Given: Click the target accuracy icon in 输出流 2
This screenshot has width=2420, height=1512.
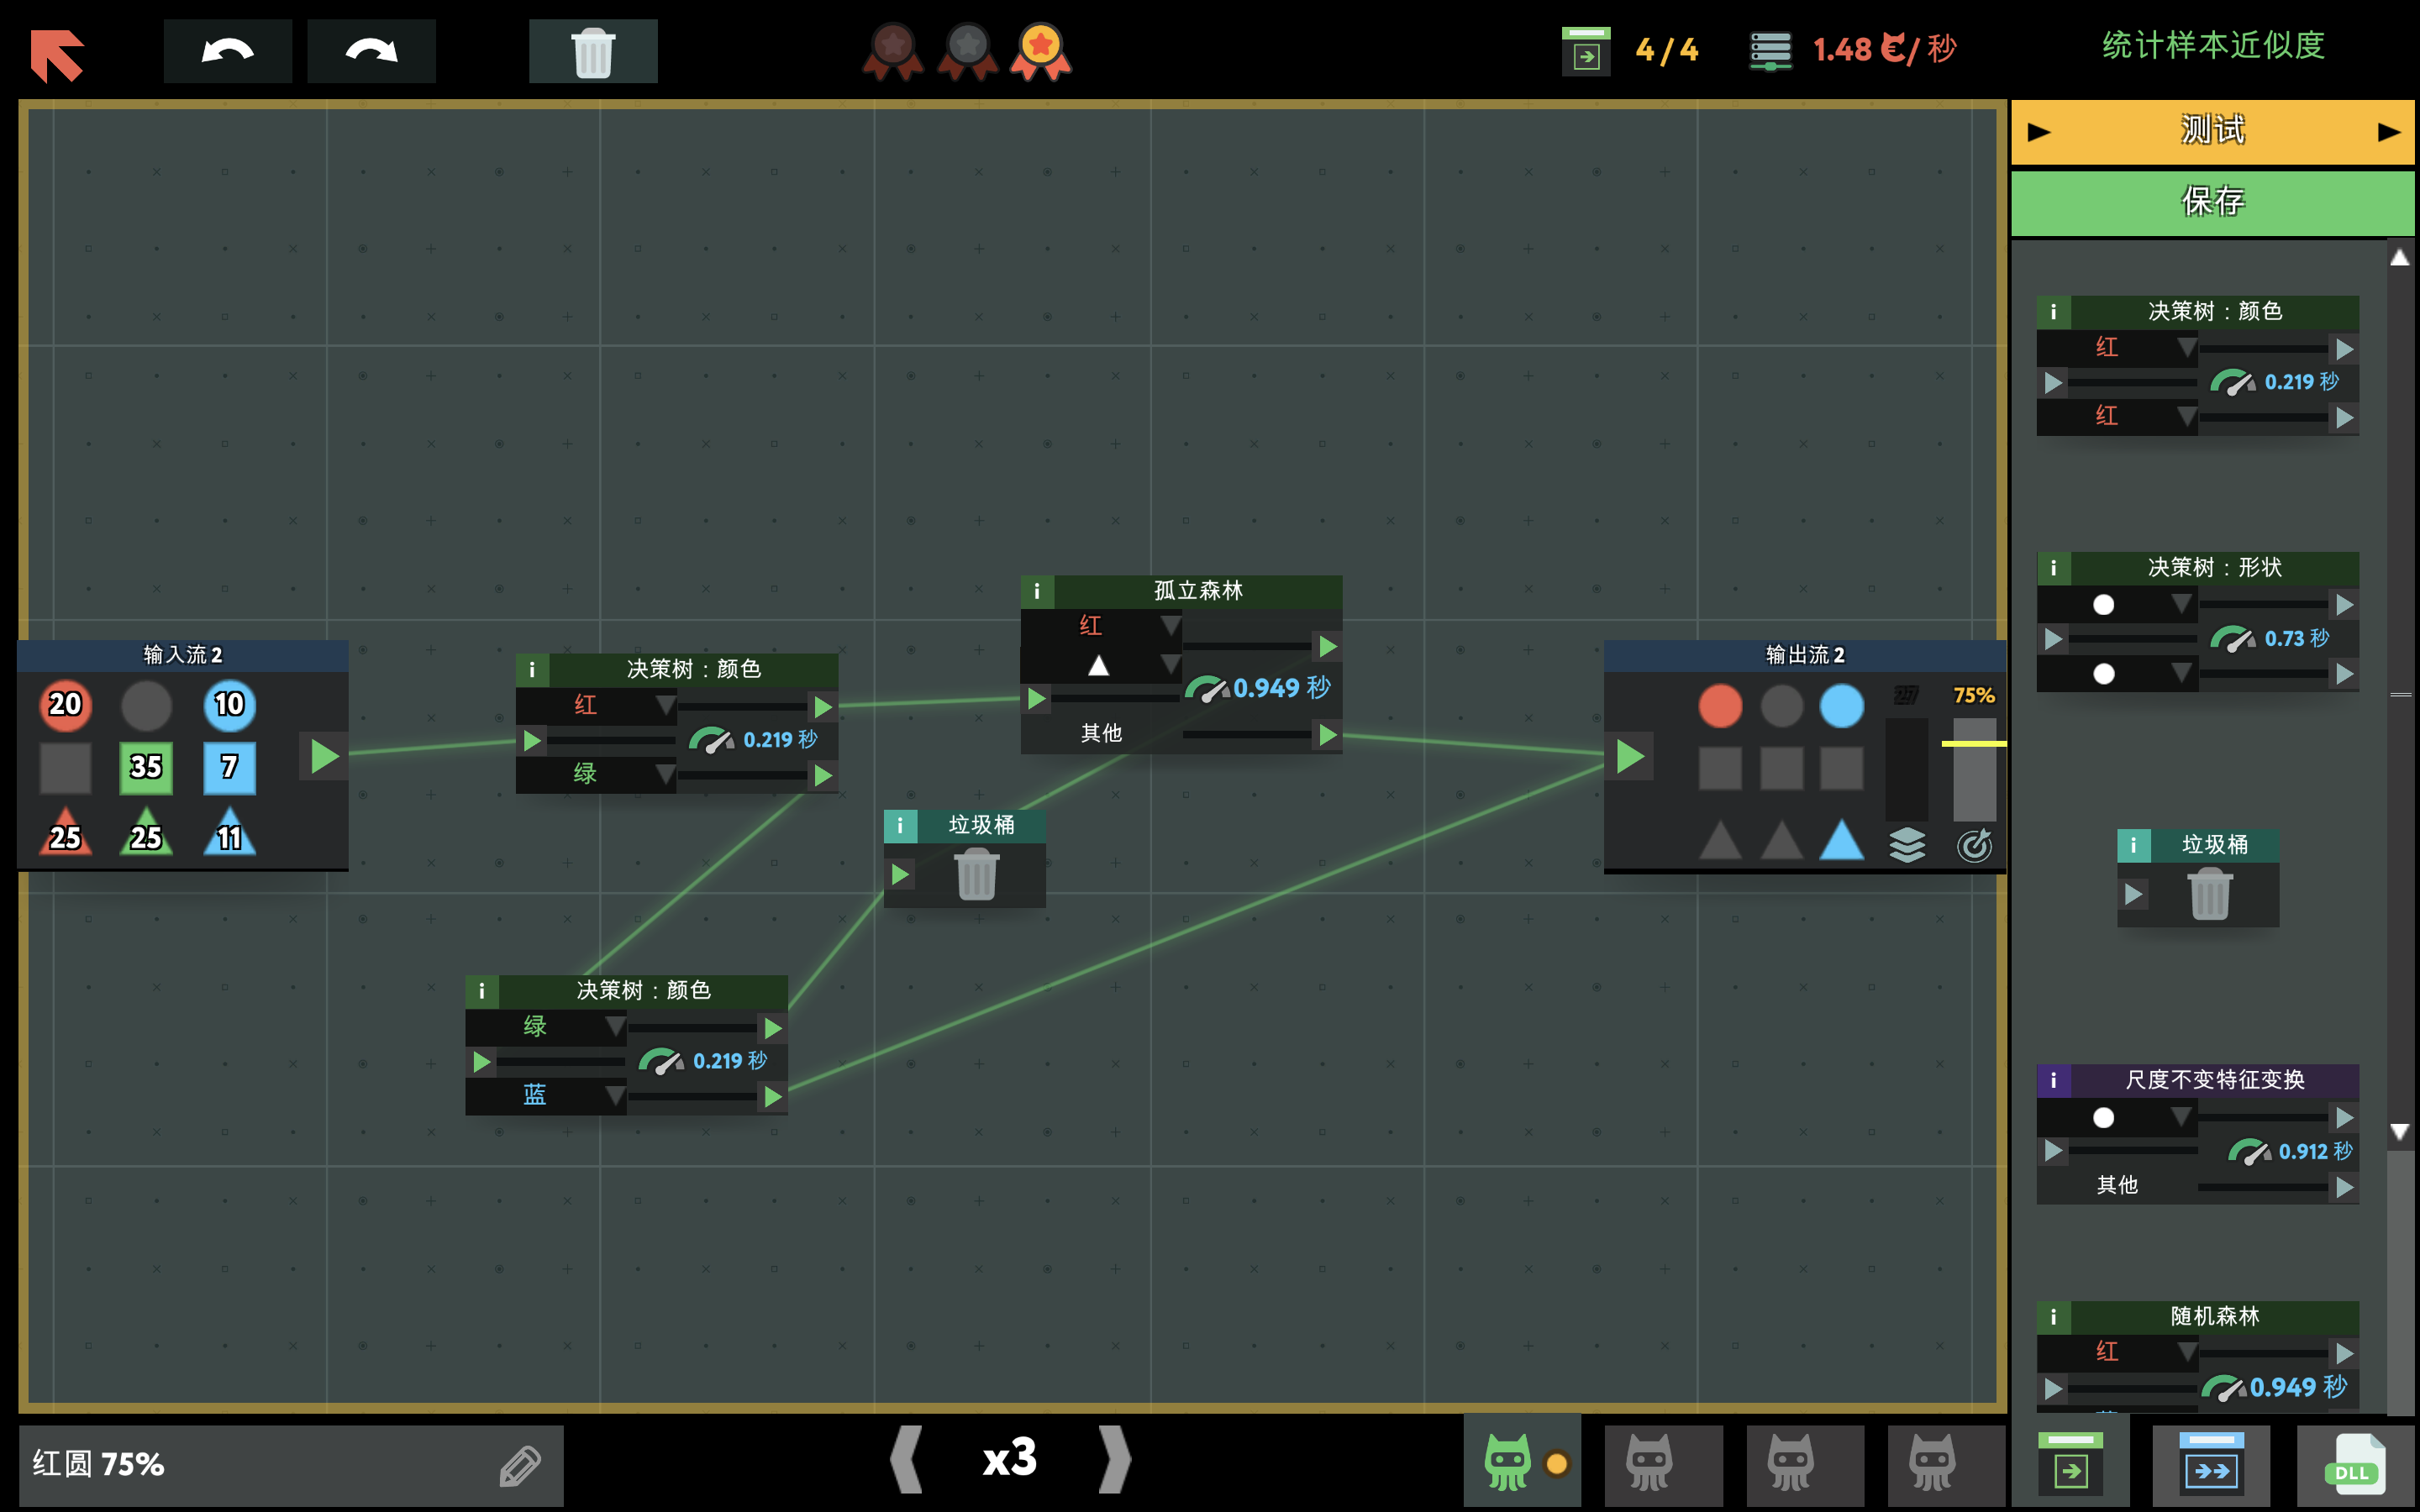Looking at the screenshot, I should 1974,845.
